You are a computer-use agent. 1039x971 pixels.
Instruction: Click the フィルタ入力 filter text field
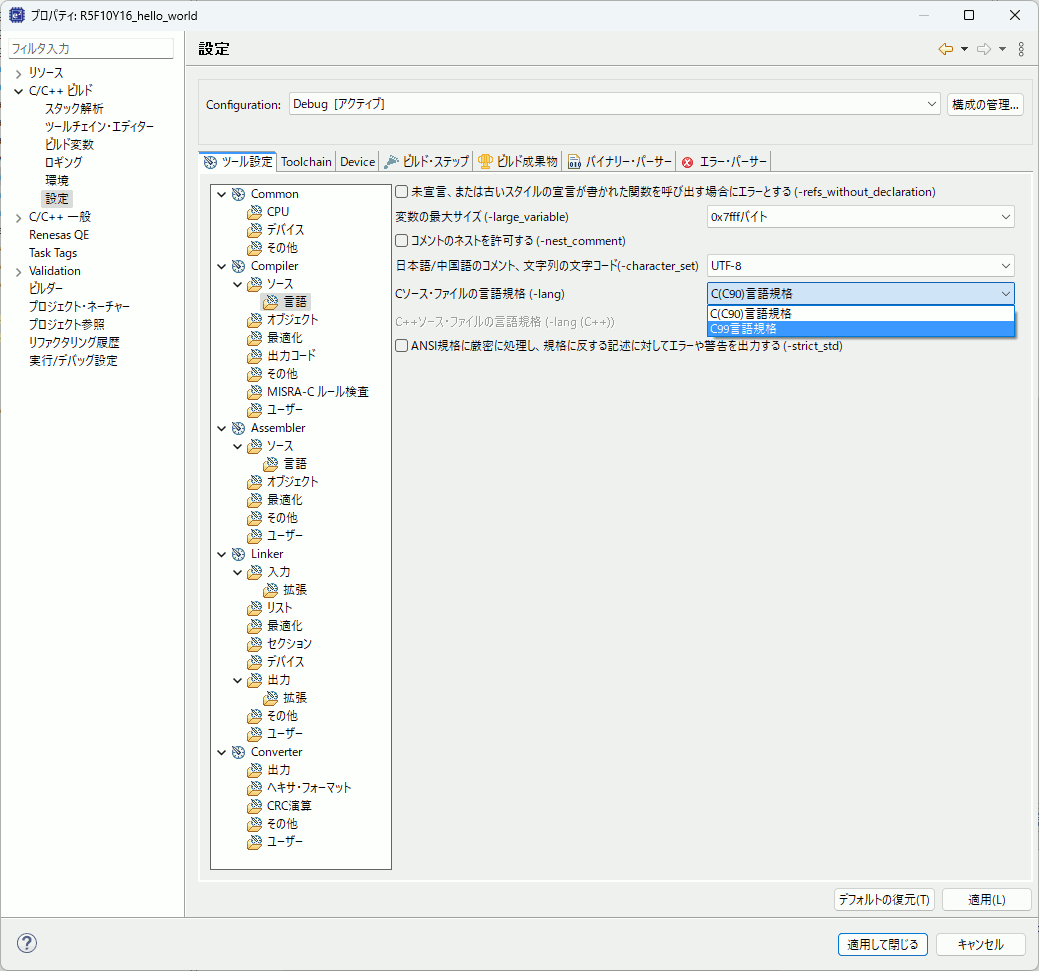pyautogui.click(x=90, y=48)
